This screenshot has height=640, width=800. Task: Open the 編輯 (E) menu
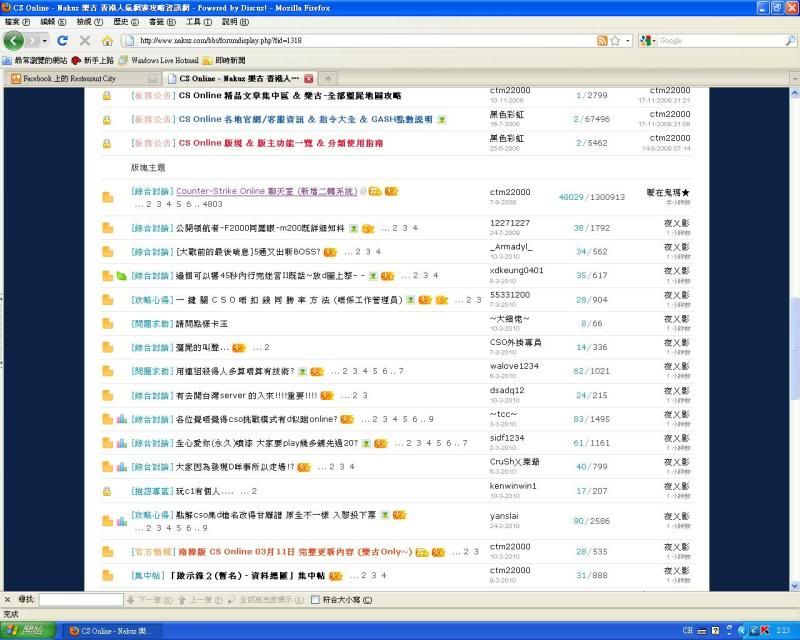[x=53, y=22]
